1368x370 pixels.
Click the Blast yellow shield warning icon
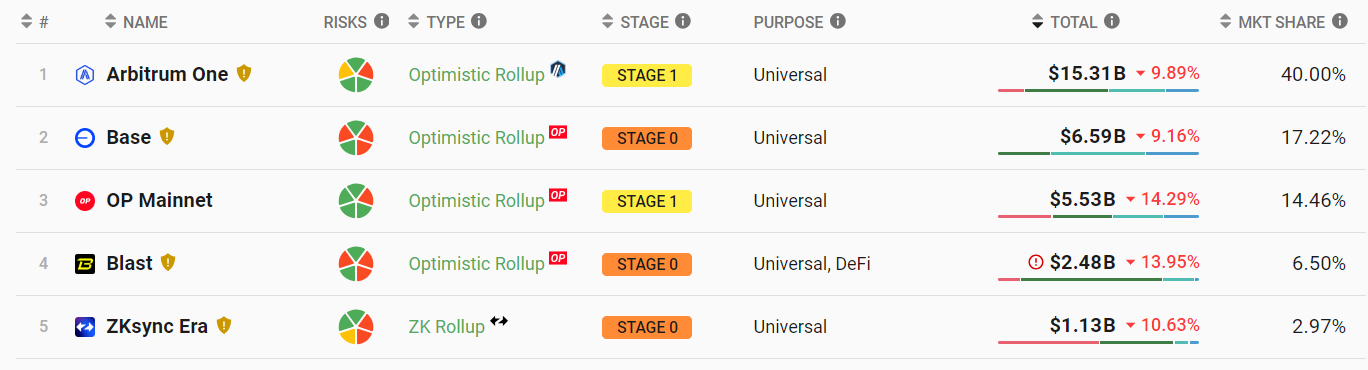coord(168,262)
